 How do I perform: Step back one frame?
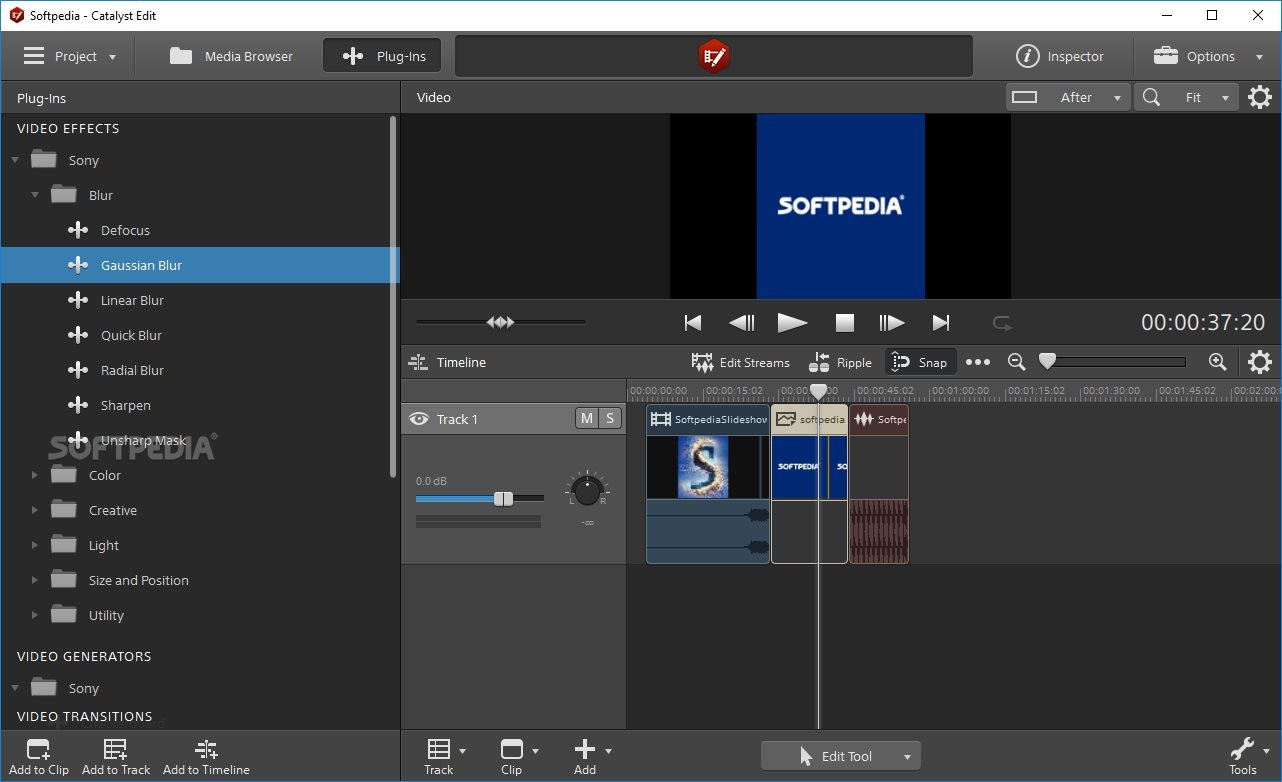742,322
